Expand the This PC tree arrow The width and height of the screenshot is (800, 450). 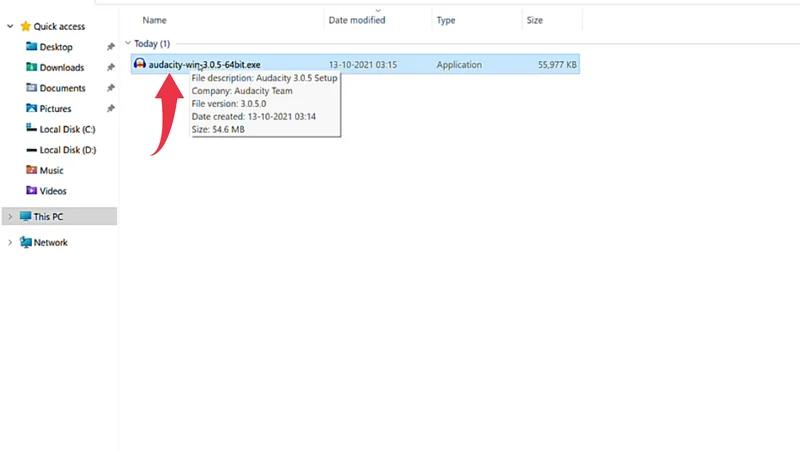click(10, 216)
